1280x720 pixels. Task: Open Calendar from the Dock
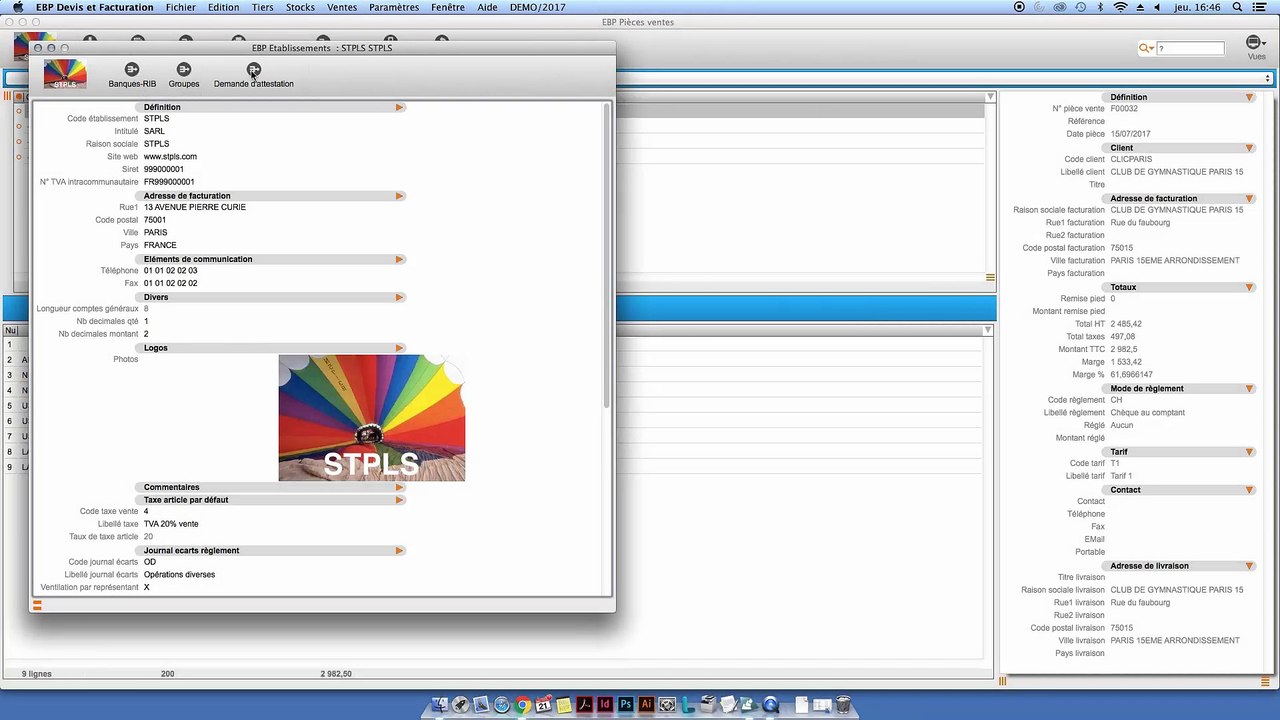pos(543,705)
